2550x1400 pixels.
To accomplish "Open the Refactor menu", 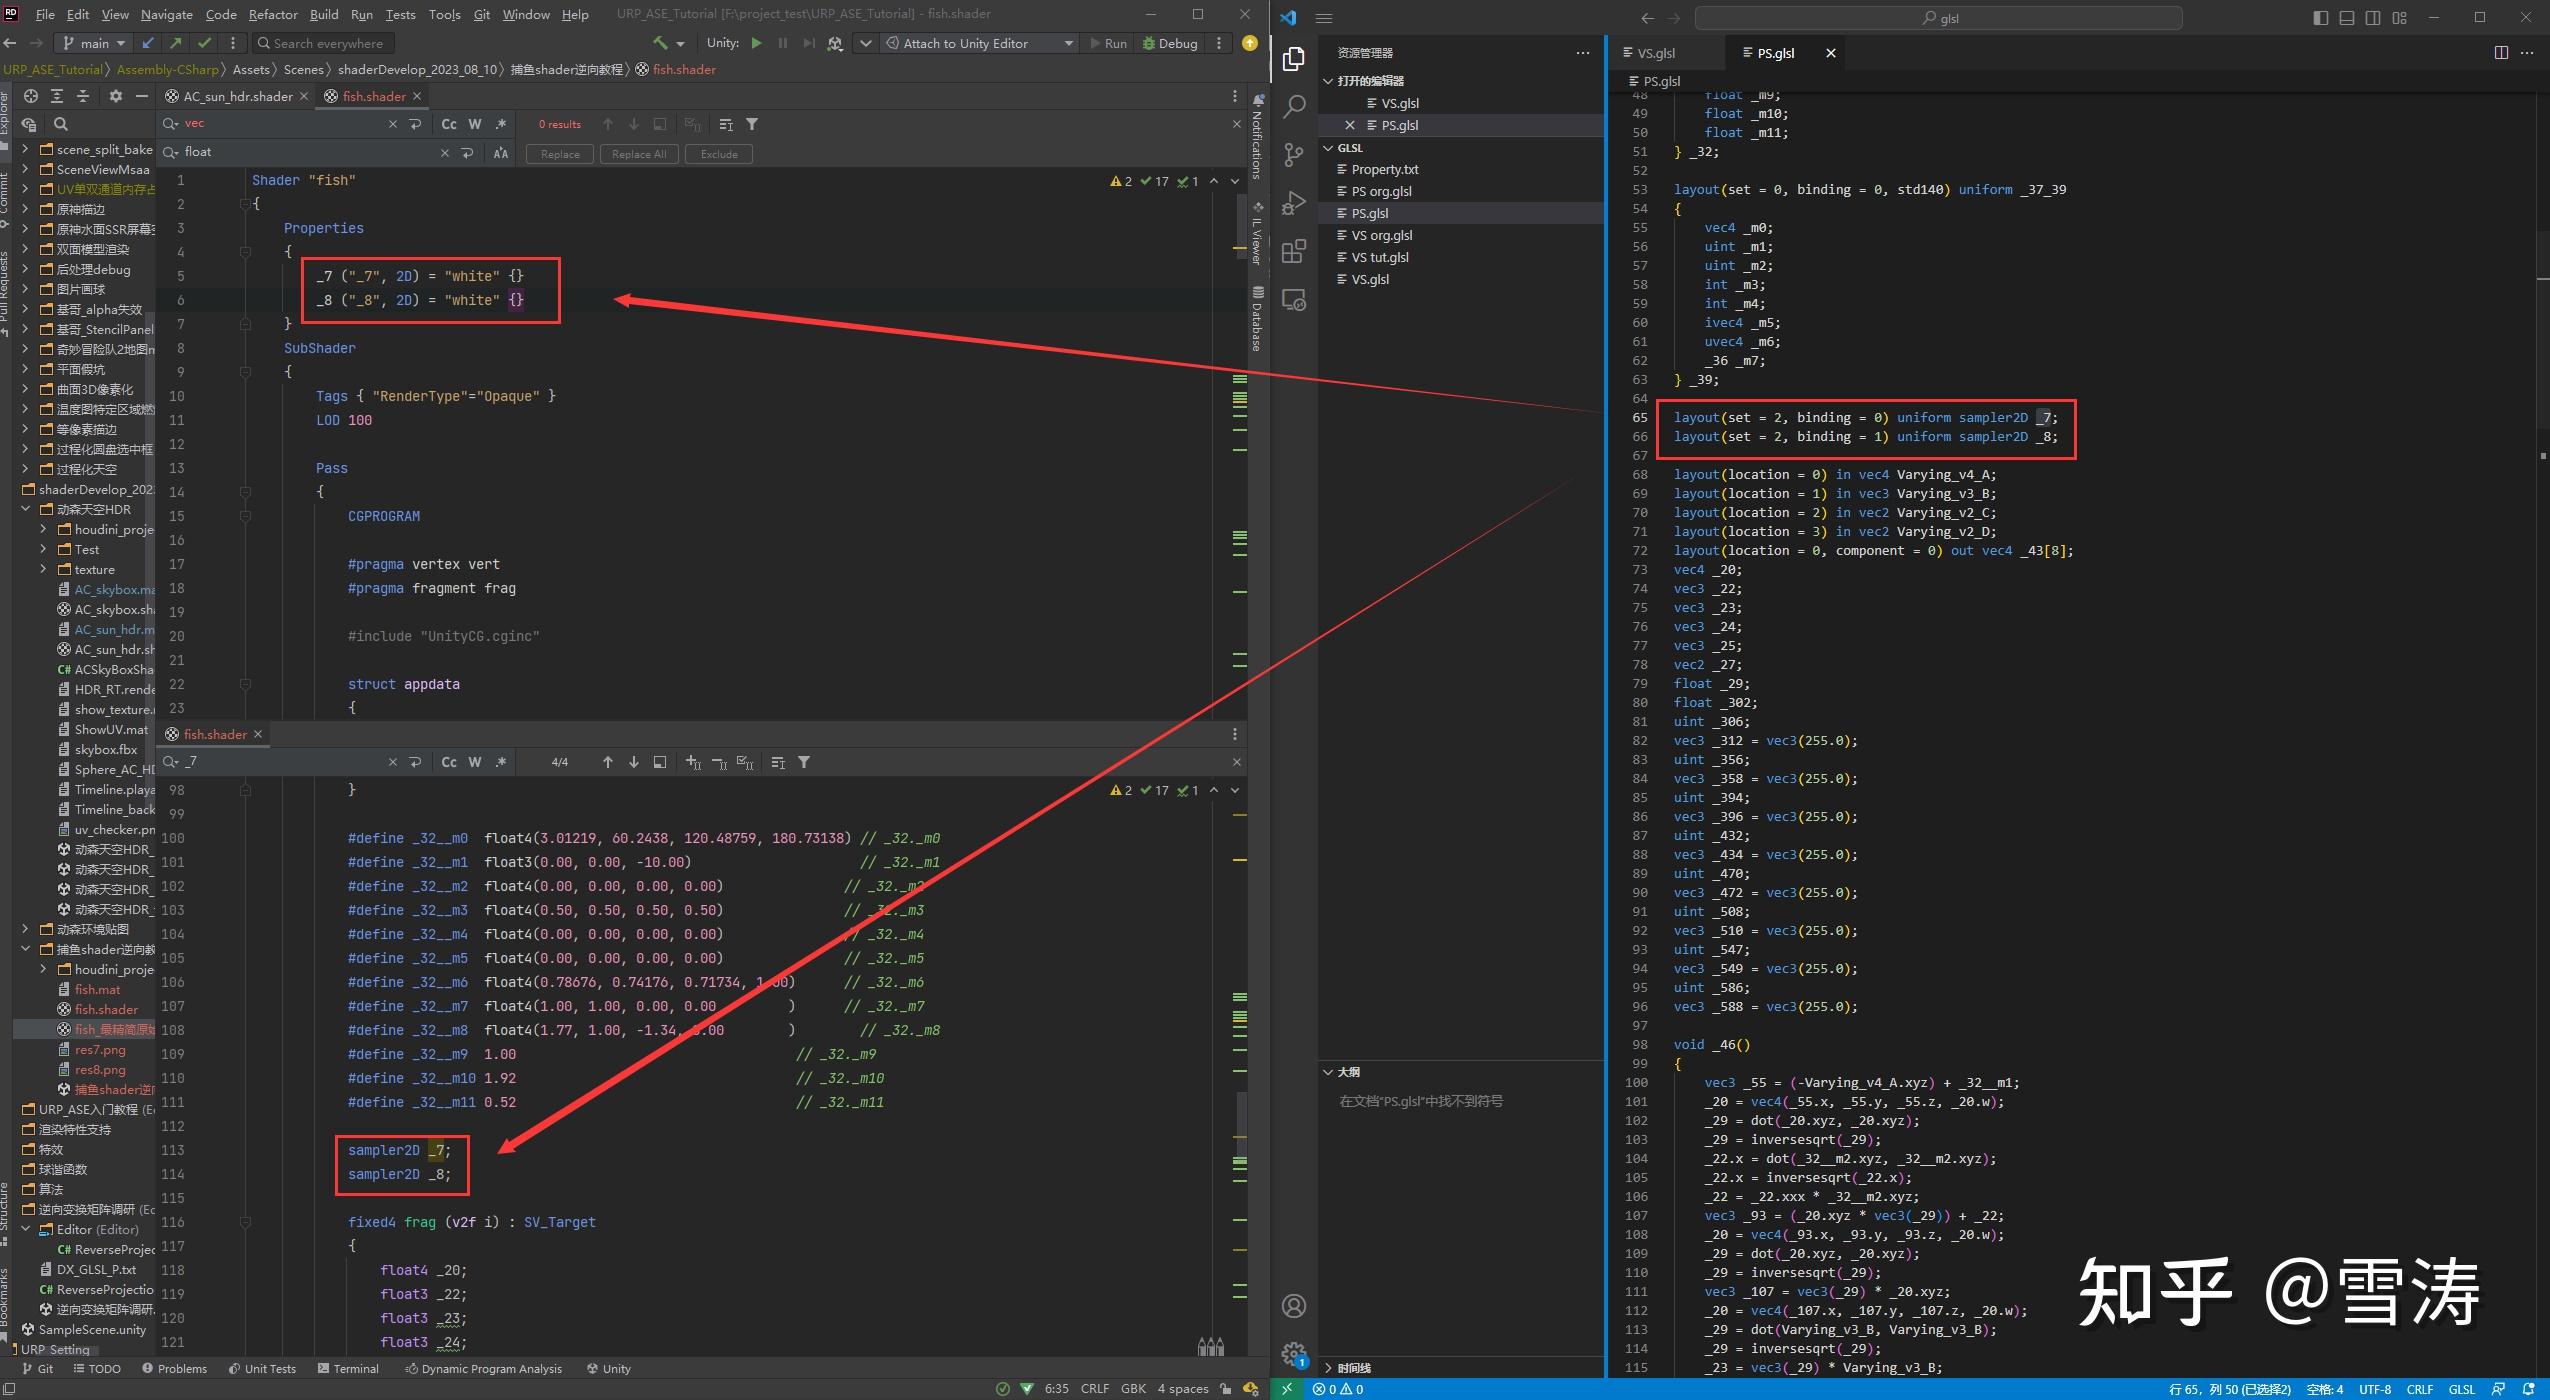I will click(x=273, y=15).
